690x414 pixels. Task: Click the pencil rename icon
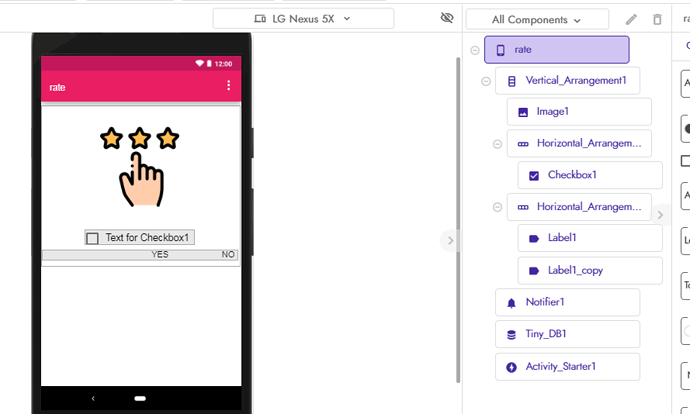pos(631,19)
